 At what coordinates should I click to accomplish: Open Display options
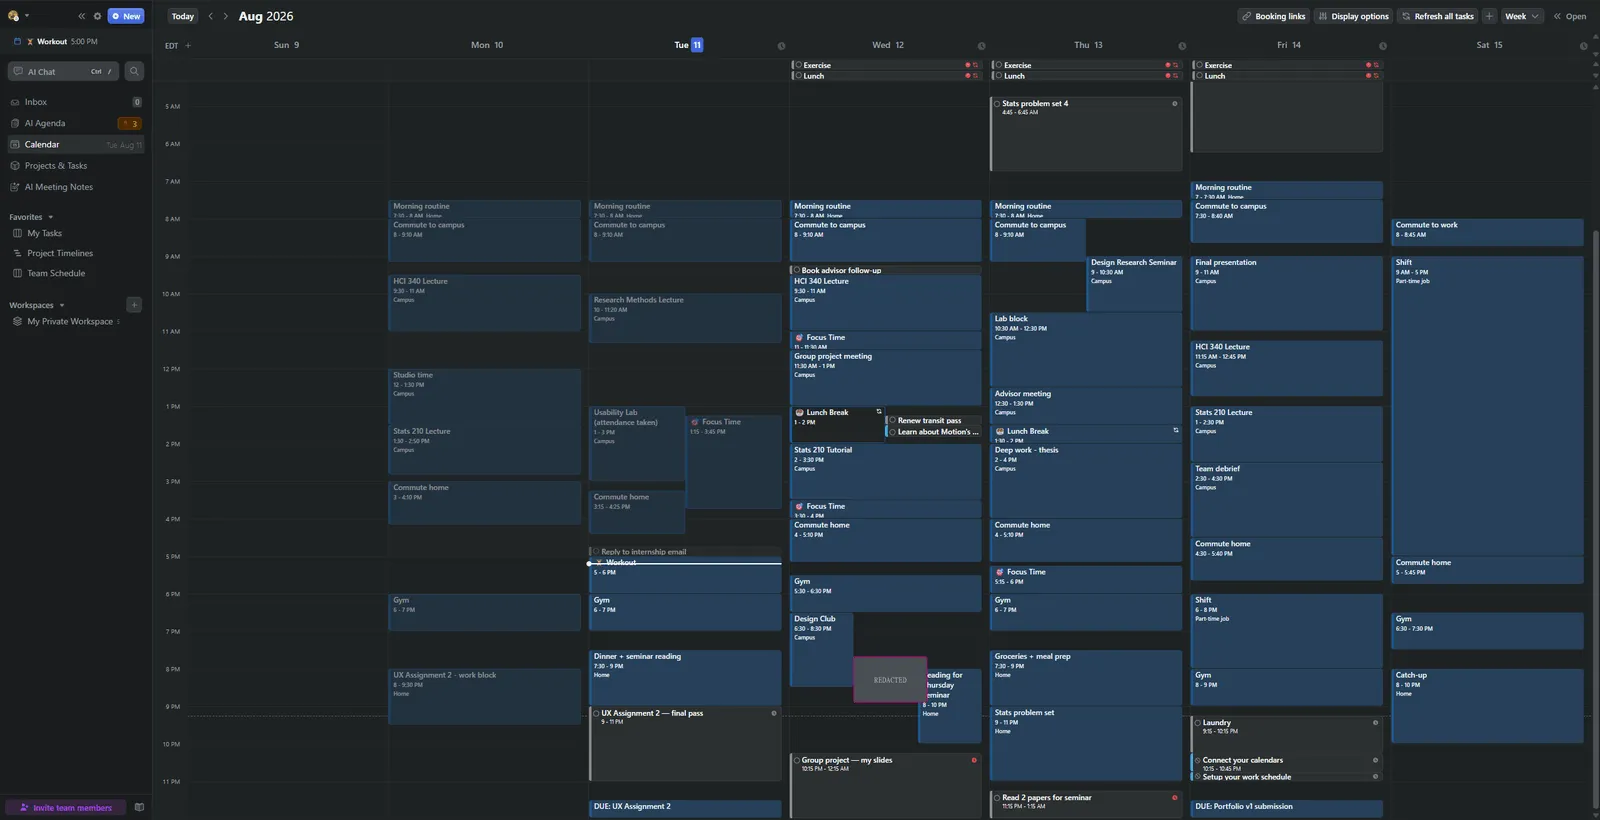pos(1353,16)
